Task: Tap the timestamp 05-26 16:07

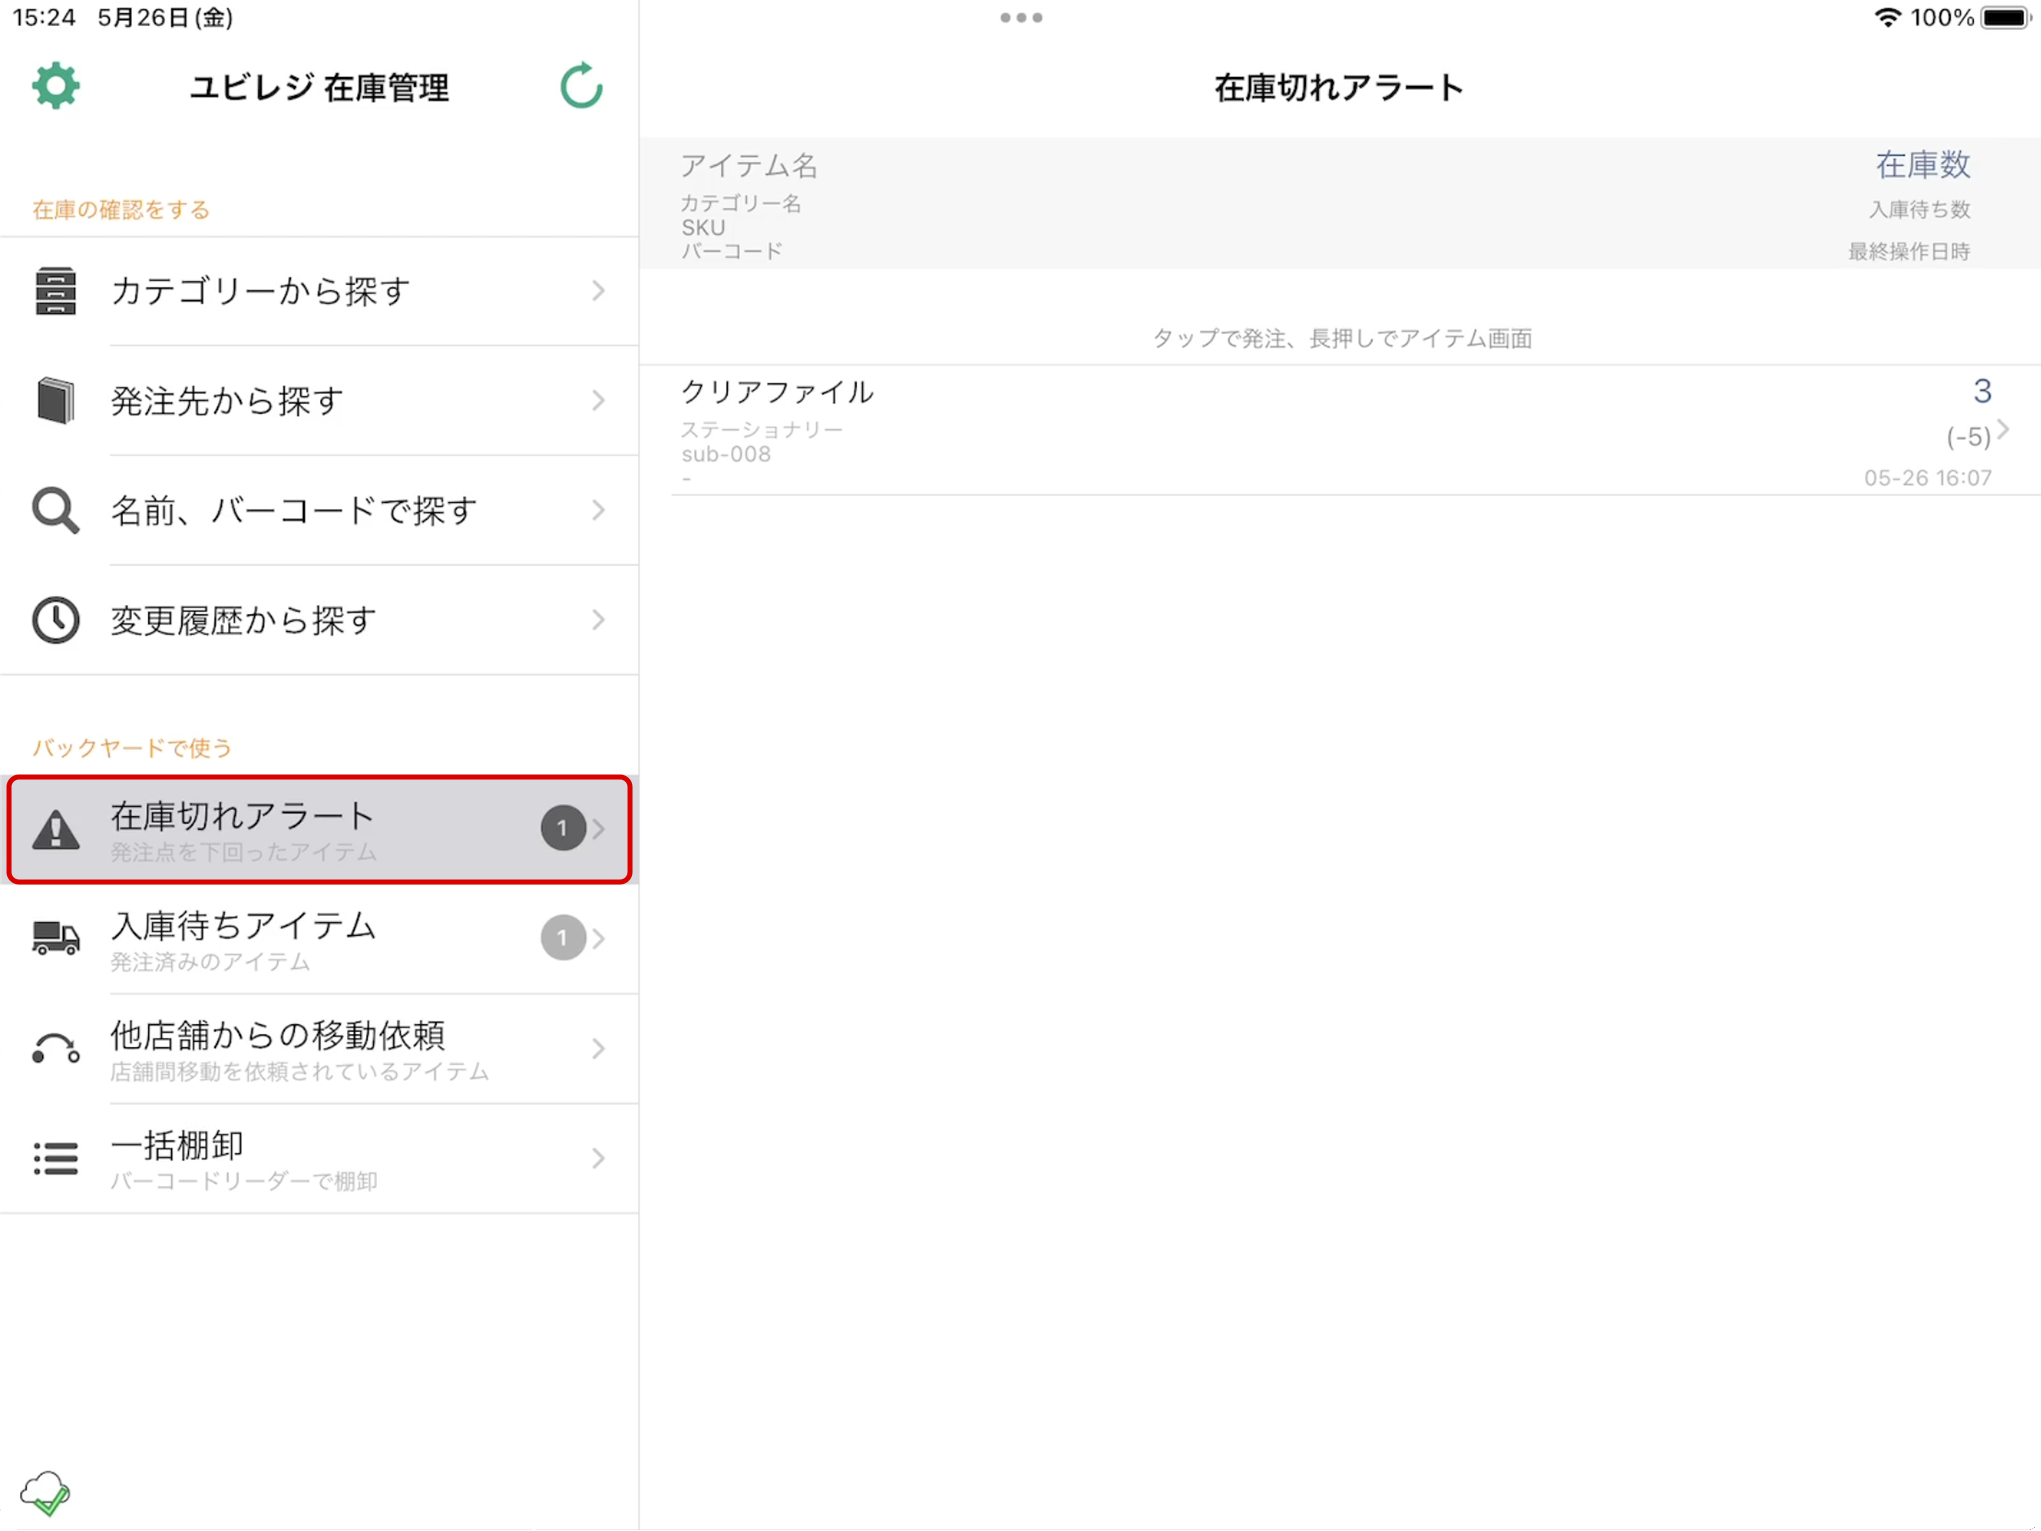Action: click(1927, 478)
